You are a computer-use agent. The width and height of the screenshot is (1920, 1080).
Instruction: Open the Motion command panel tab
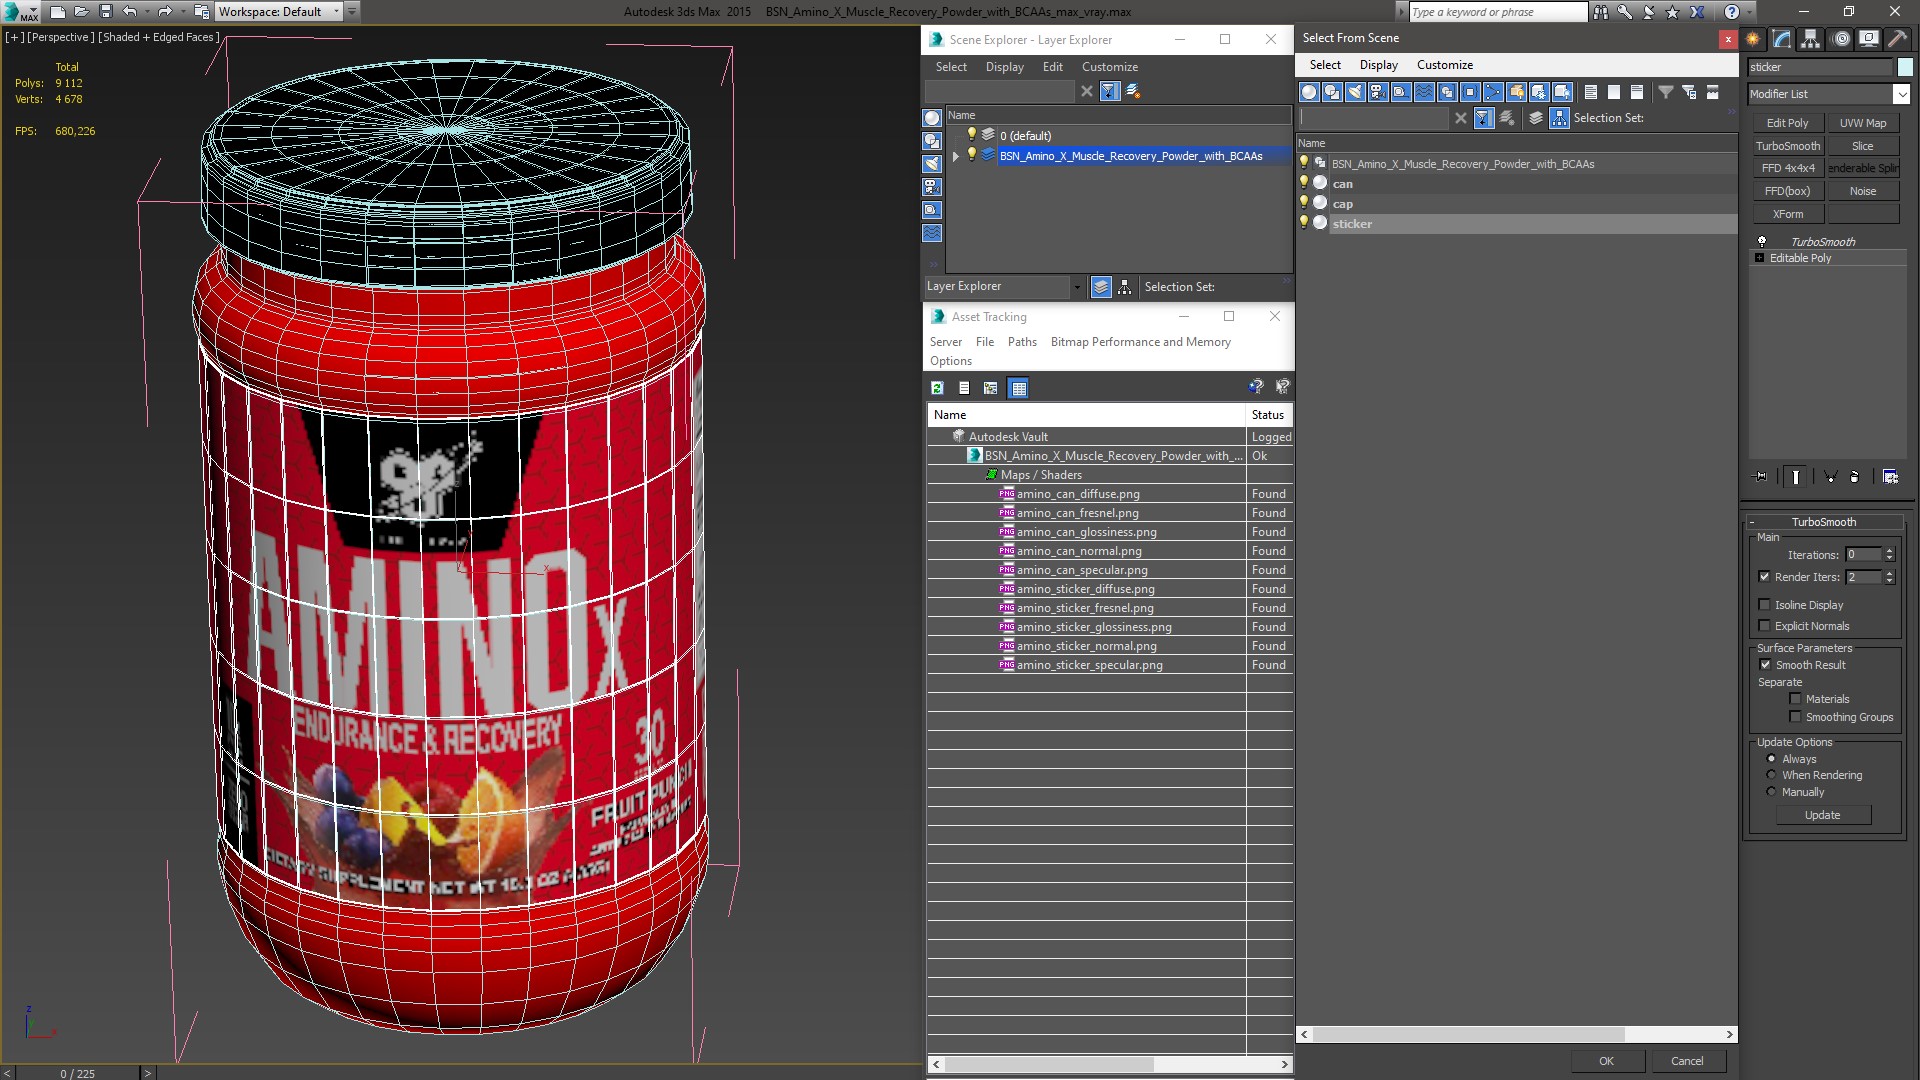click(1841, 39)
